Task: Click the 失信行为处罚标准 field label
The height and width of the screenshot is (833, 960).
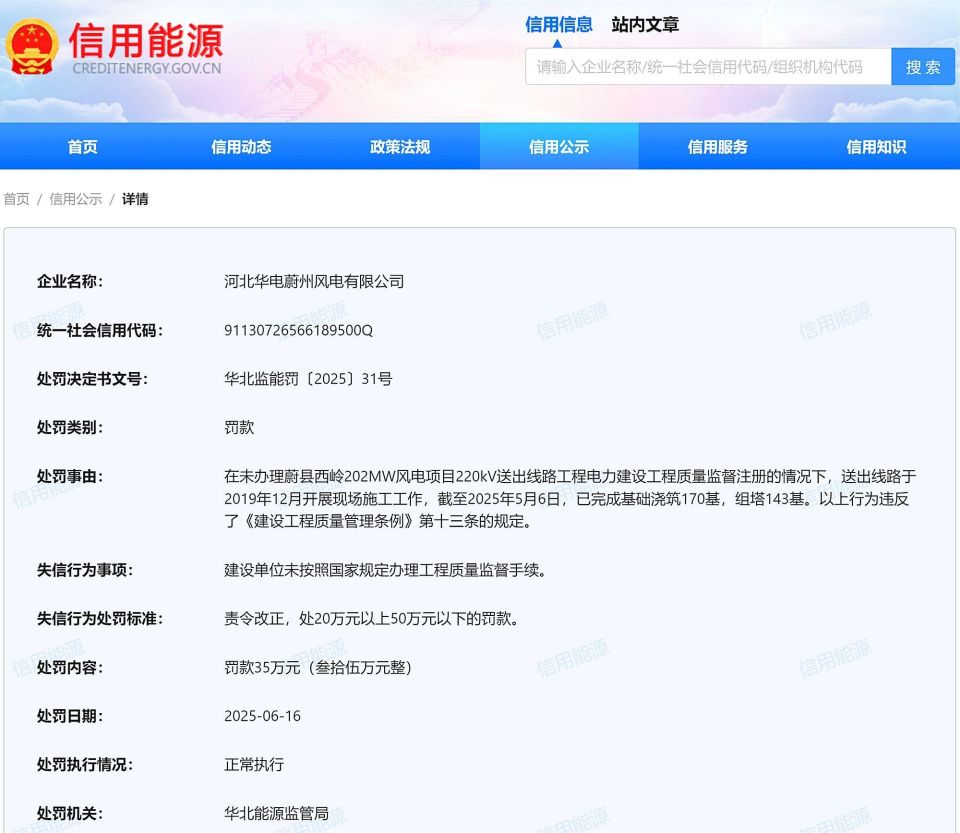Action: pyautogui.click(x=100, y=619)
